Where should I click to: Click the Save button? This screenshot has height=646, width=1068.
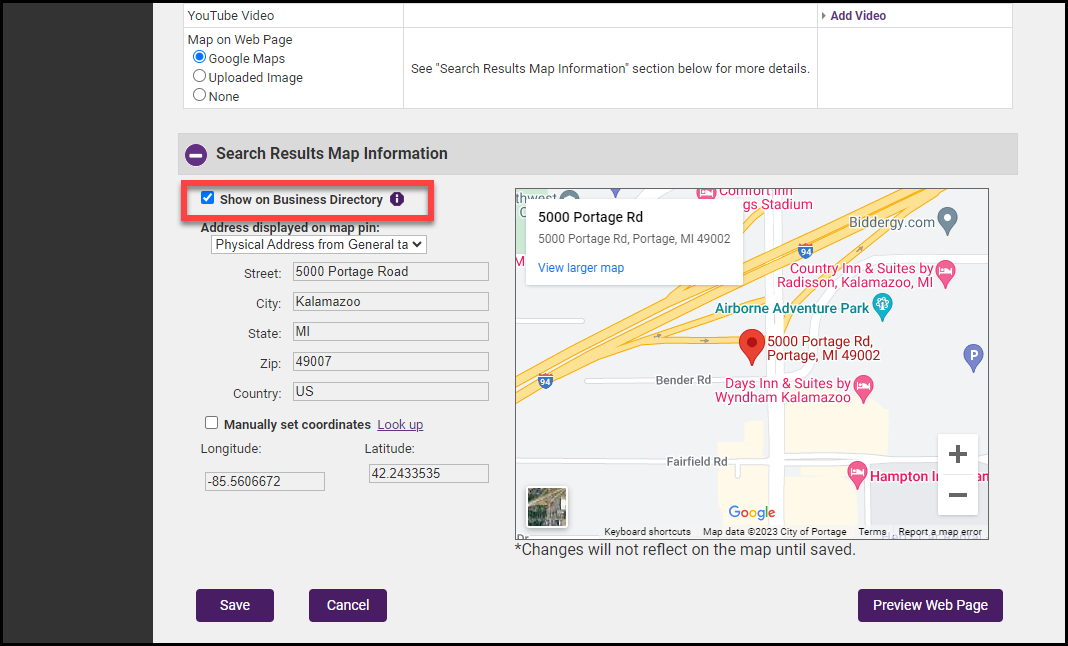coord(235,605)
